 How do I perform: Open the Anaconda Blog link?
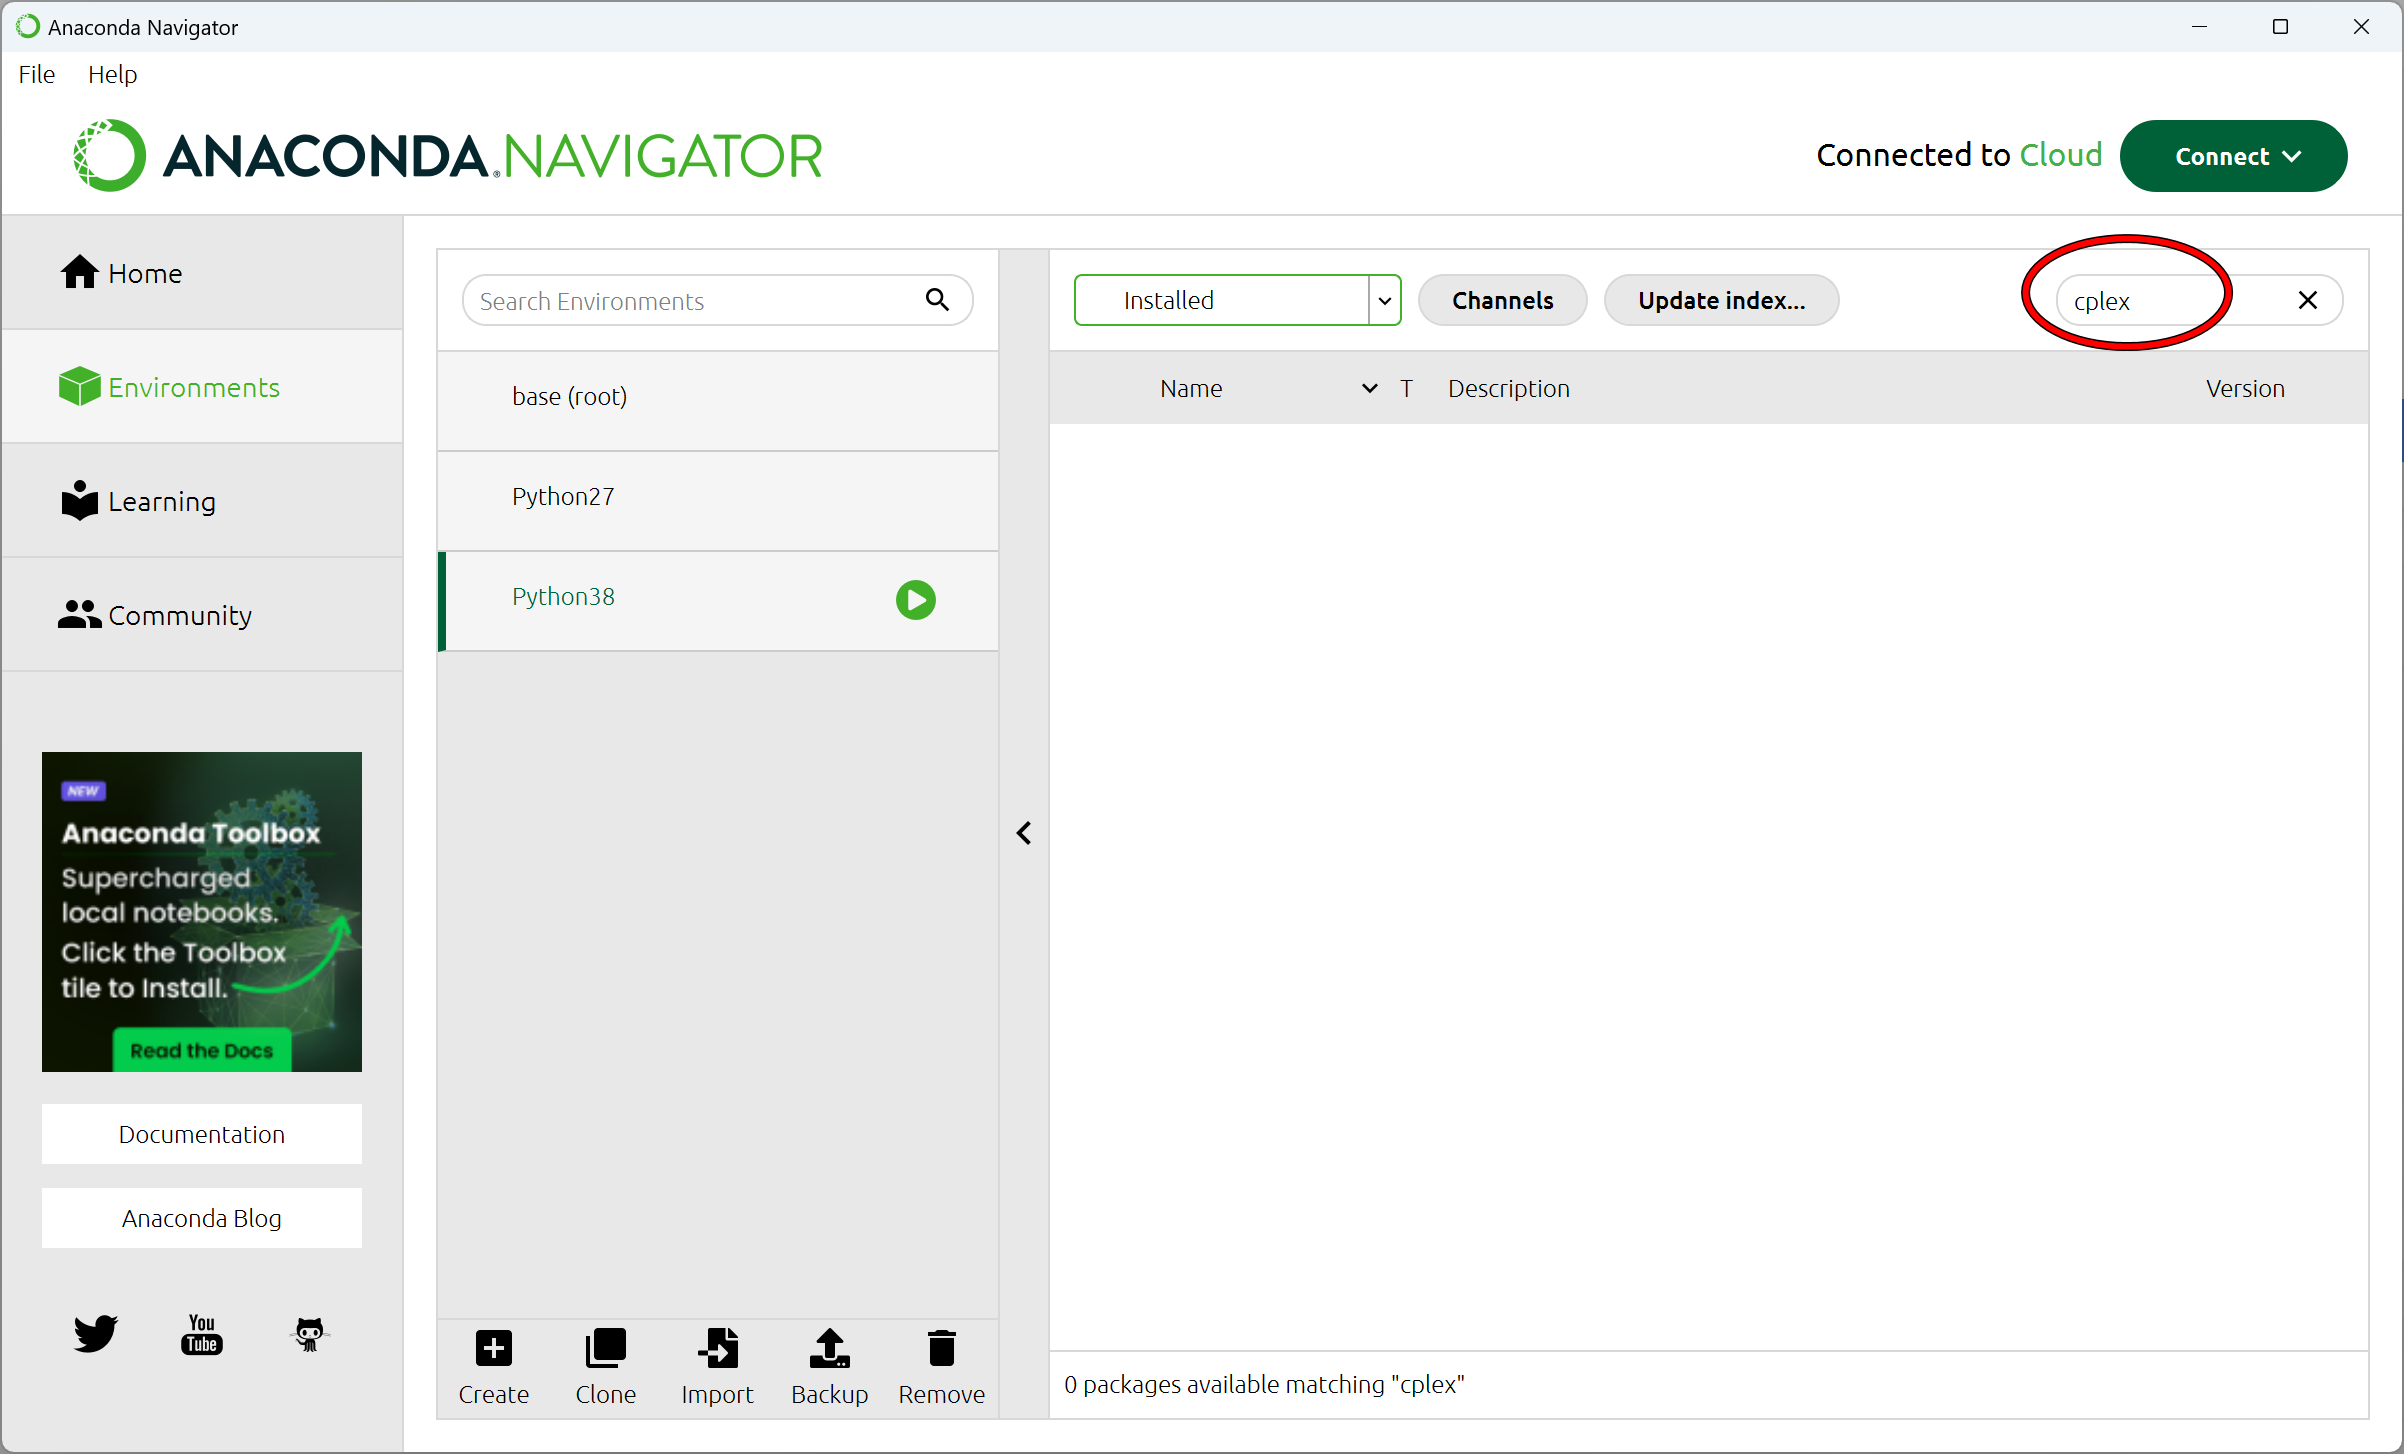click(x=201, y=1218)
